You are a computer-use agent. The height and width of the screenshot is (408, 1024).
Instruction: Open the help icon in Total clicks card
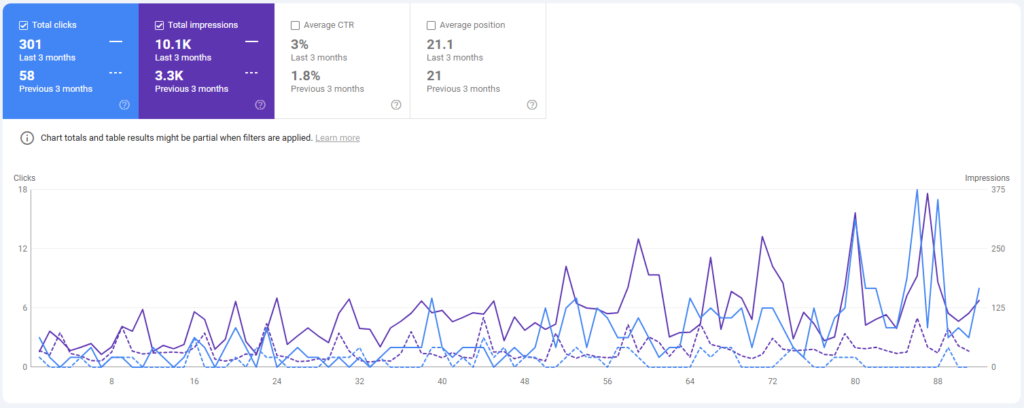[124, 104]
